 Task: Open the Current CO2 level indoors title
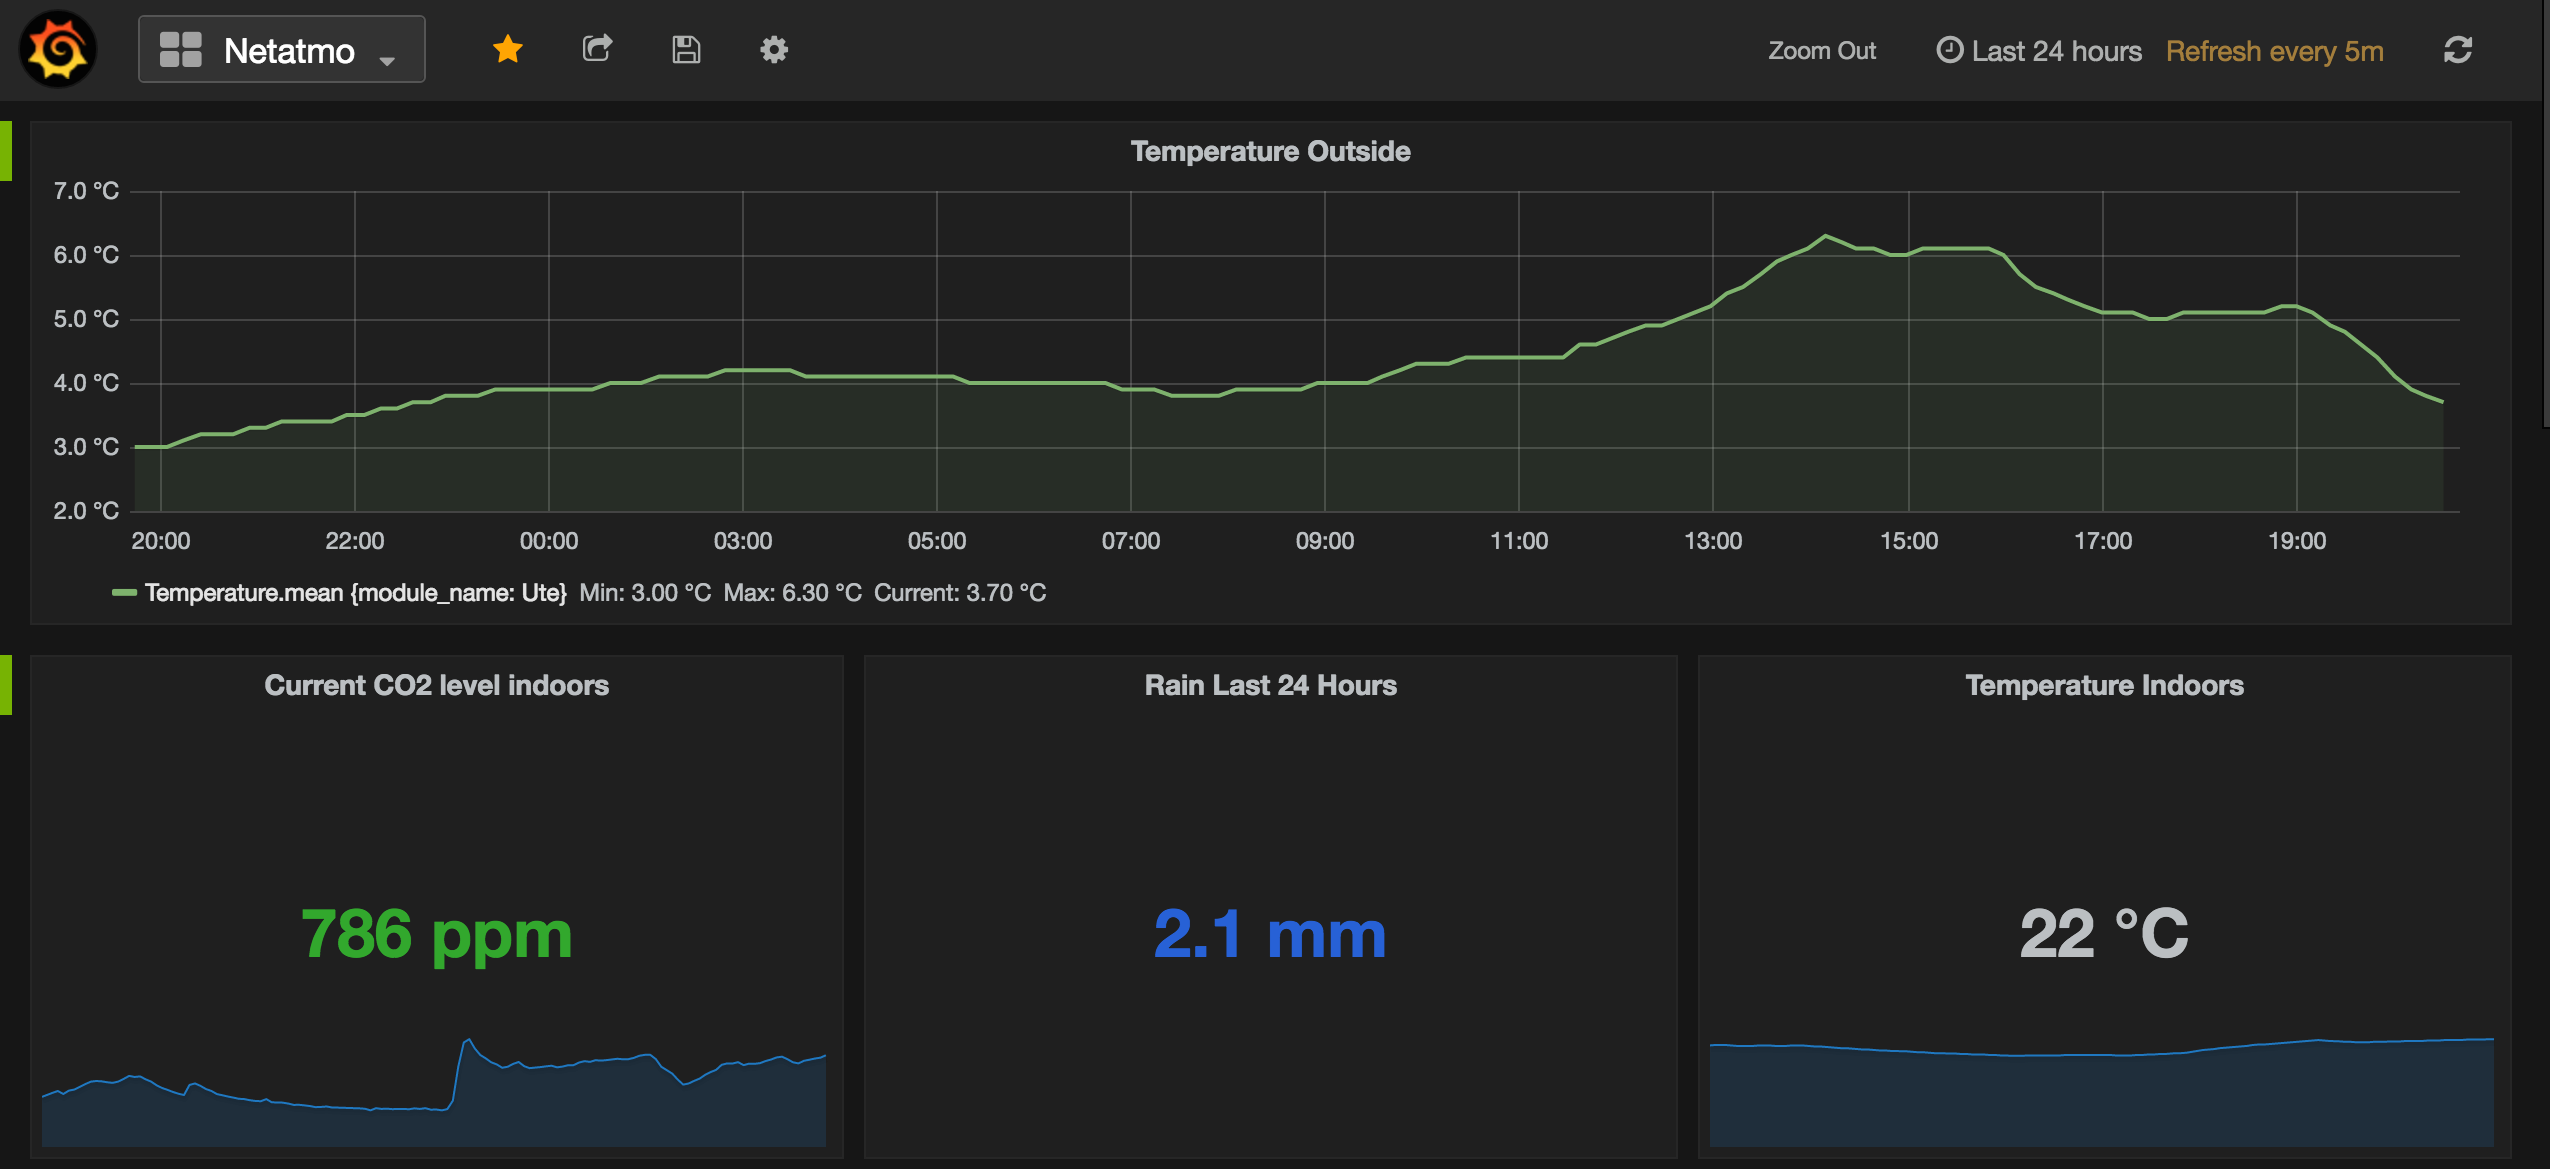click(x=436, y=685)
